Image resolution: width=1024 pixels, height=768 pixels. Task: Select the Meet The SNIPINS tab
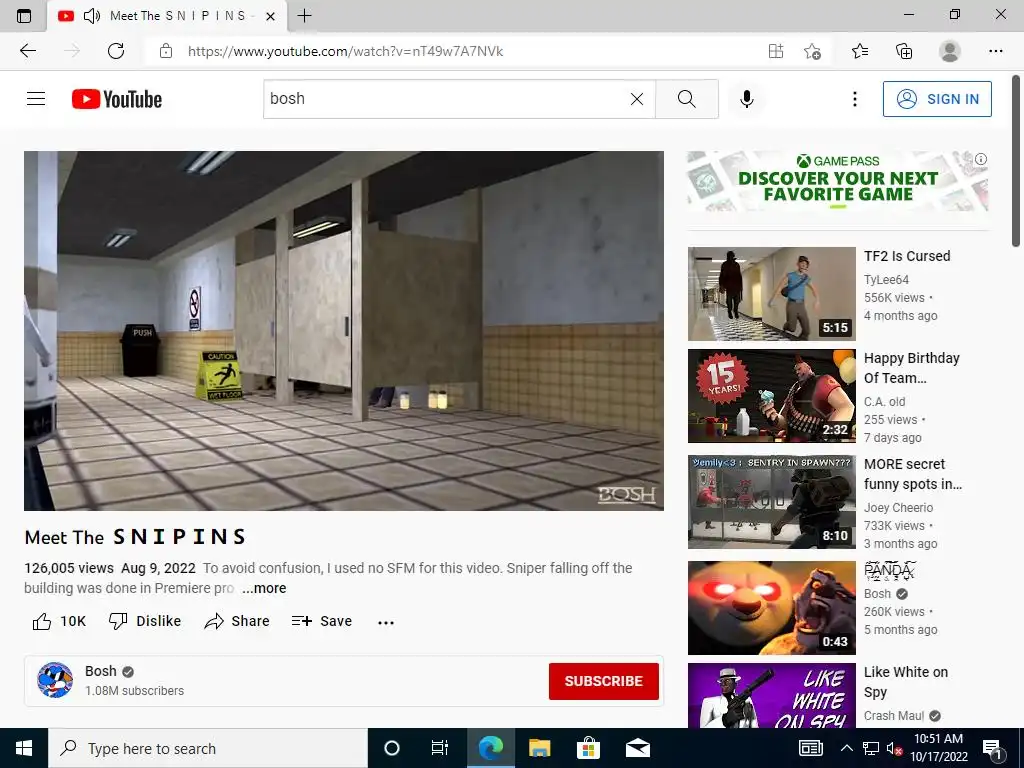[168, 16]
